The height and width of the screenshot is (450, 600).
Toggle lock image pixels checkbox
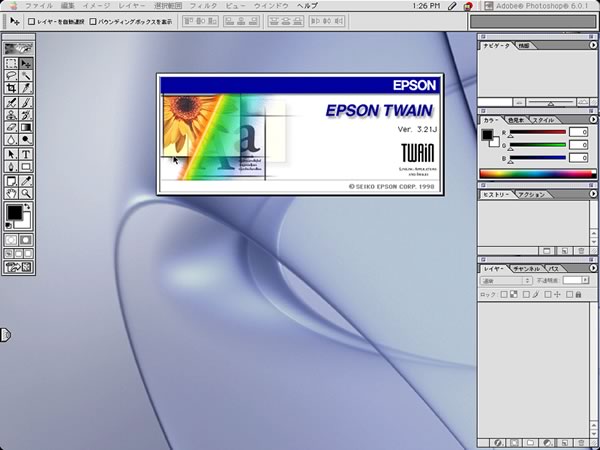coord(526,294)
